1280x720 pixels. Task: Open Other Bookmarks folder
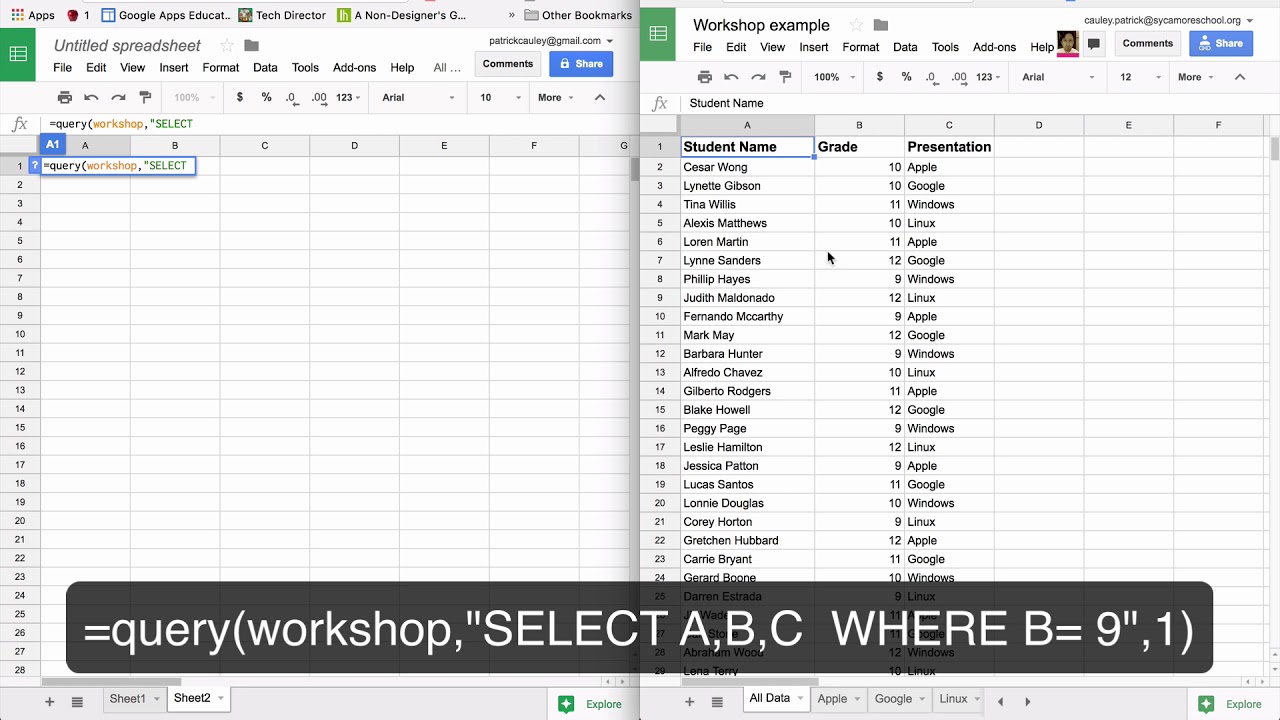[x=579, y=15]
